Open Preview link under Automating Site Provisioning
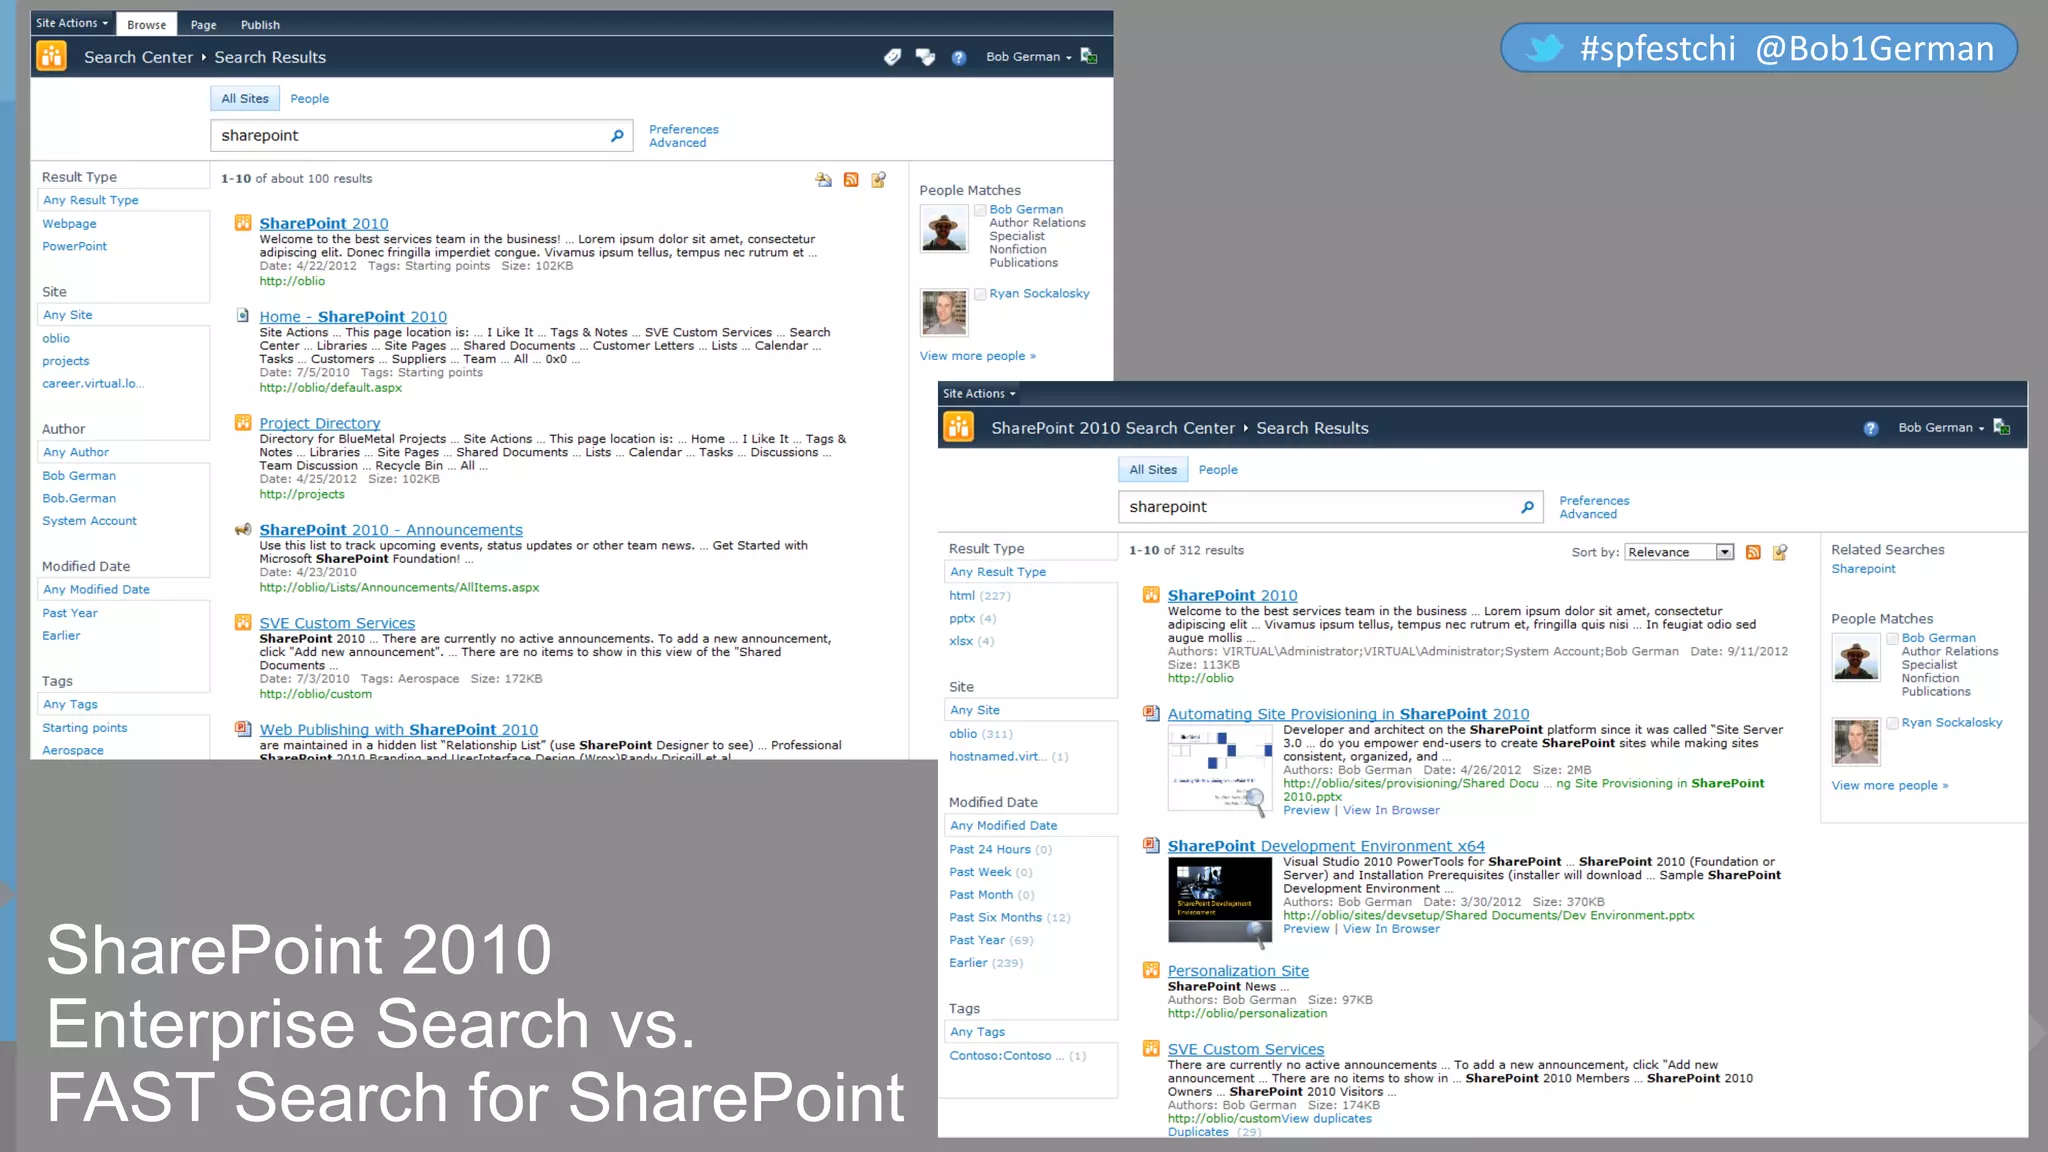Screen dimensions: 2048x1152 (x=1306, y=810)
